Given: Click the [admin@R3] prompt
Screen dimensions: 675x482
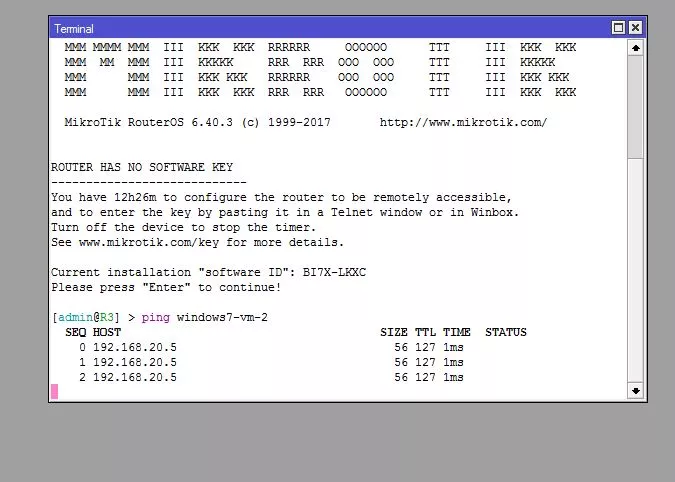Looking at the screenshot, I should pos(86,318).
